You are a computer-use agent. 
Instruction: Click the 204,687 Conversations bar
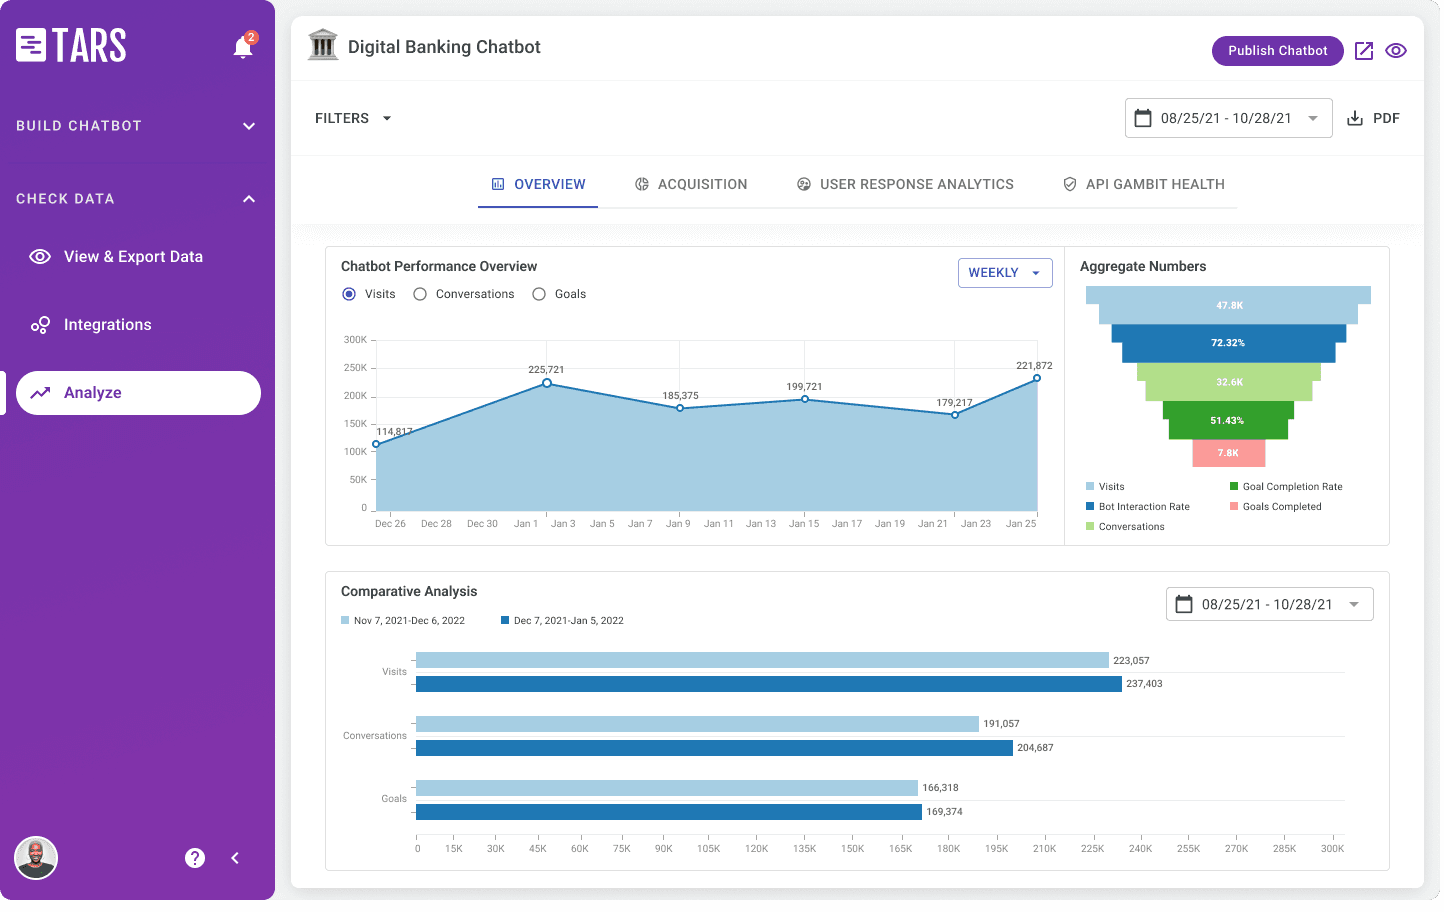(716, 750)
